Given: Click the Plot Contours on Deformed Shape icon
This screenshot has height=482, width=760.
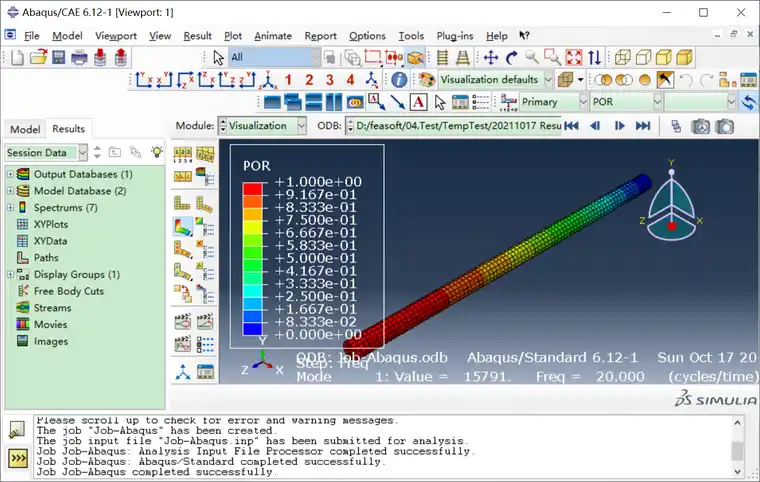Looking at the screenshot, I should [x=183, y=227].
